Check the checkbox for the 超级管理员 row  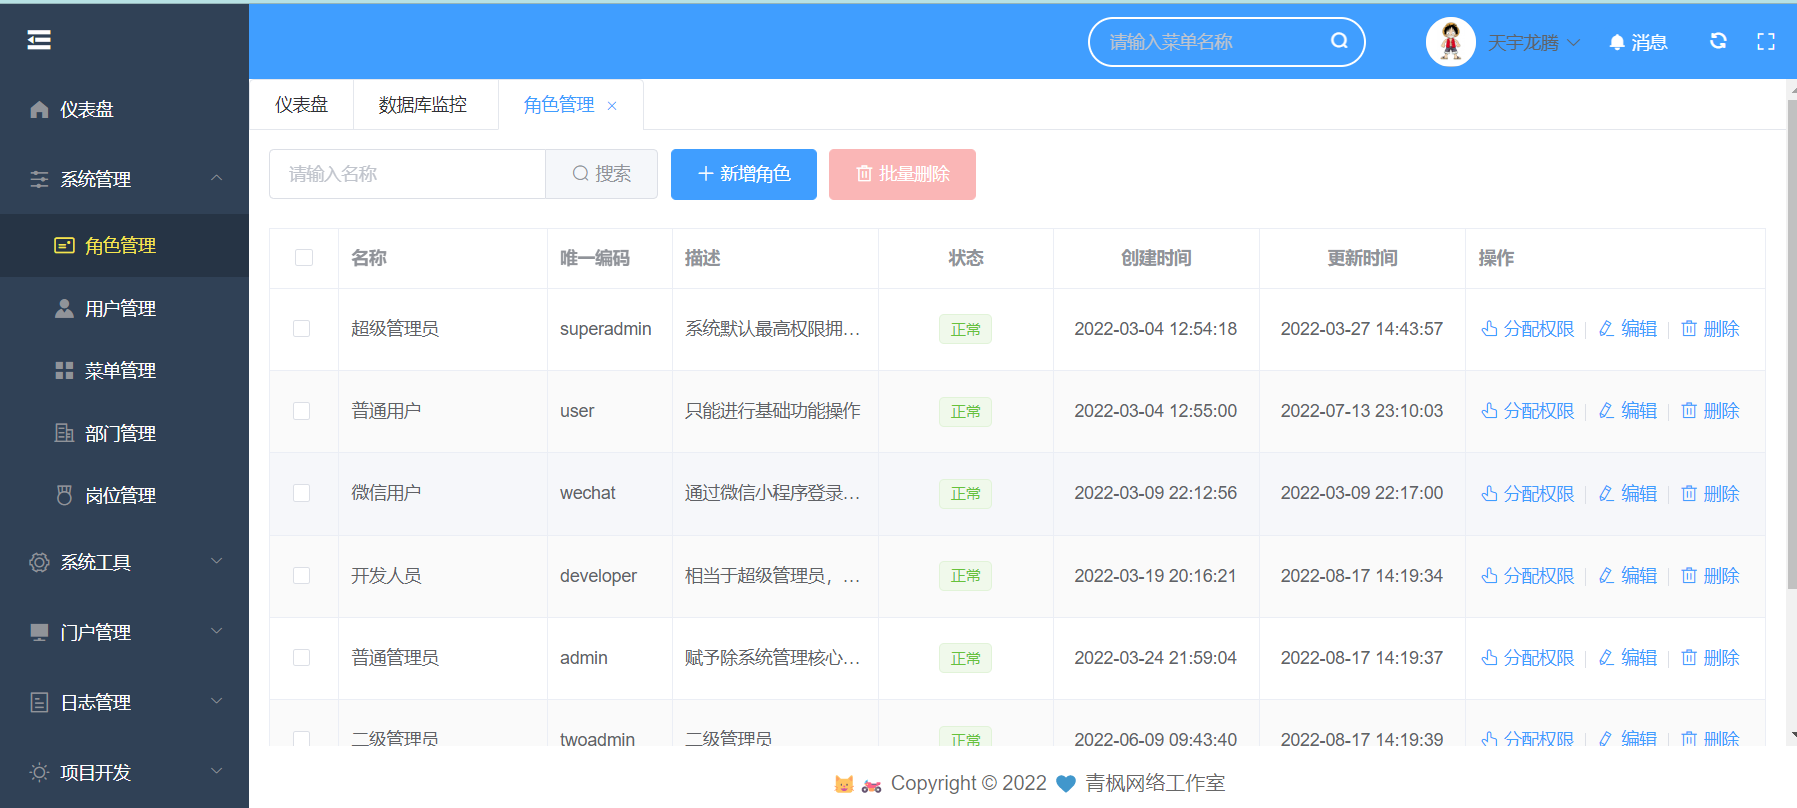coord(301,329)
